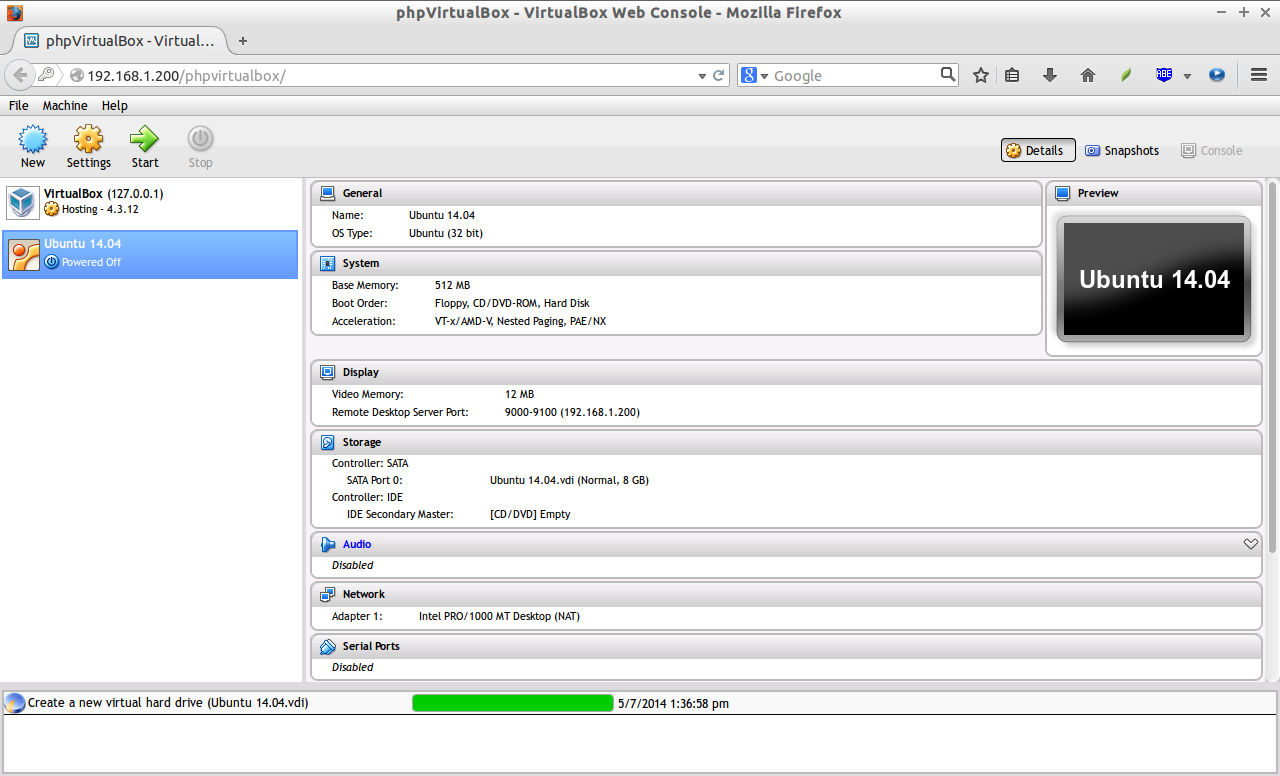Click the Network section icon
Image resolution: width=1280 pixels, height=776 pixels.
coord(327,594)
